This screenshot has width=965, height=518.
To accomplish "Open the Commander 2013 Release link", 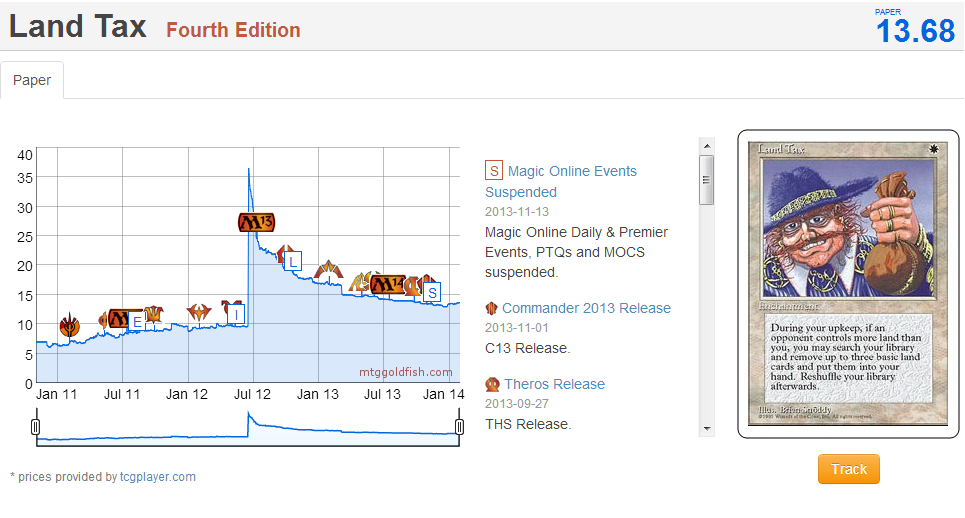I will coord(586,308).
